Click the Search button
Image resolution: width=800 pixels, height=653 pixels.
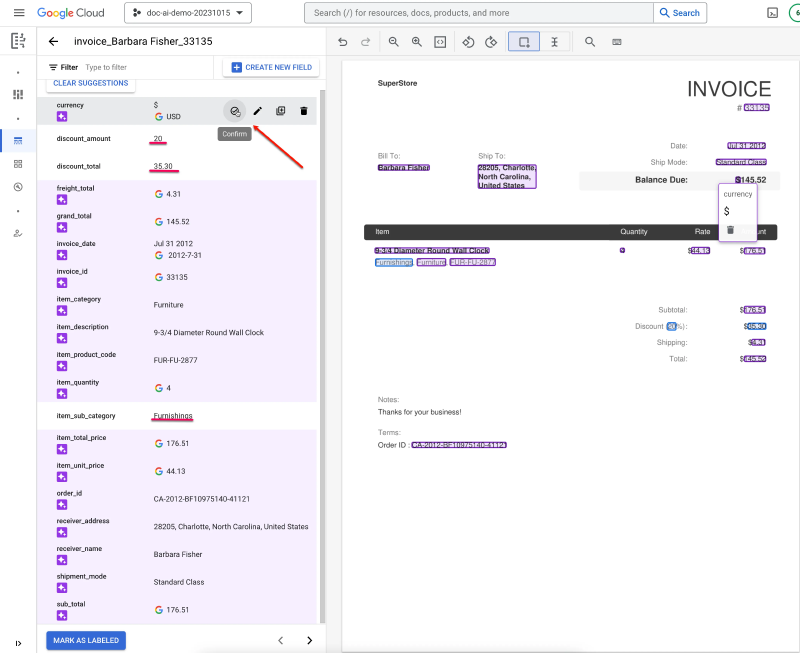(x=680, y=13)
